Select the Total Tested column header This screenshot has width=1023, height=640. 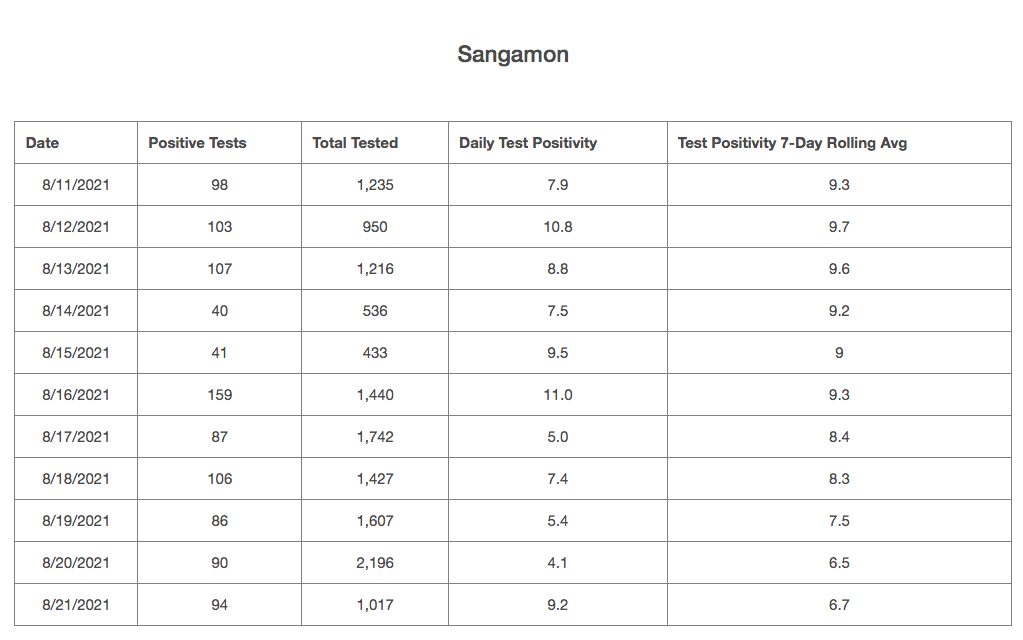tap(355, 143)
